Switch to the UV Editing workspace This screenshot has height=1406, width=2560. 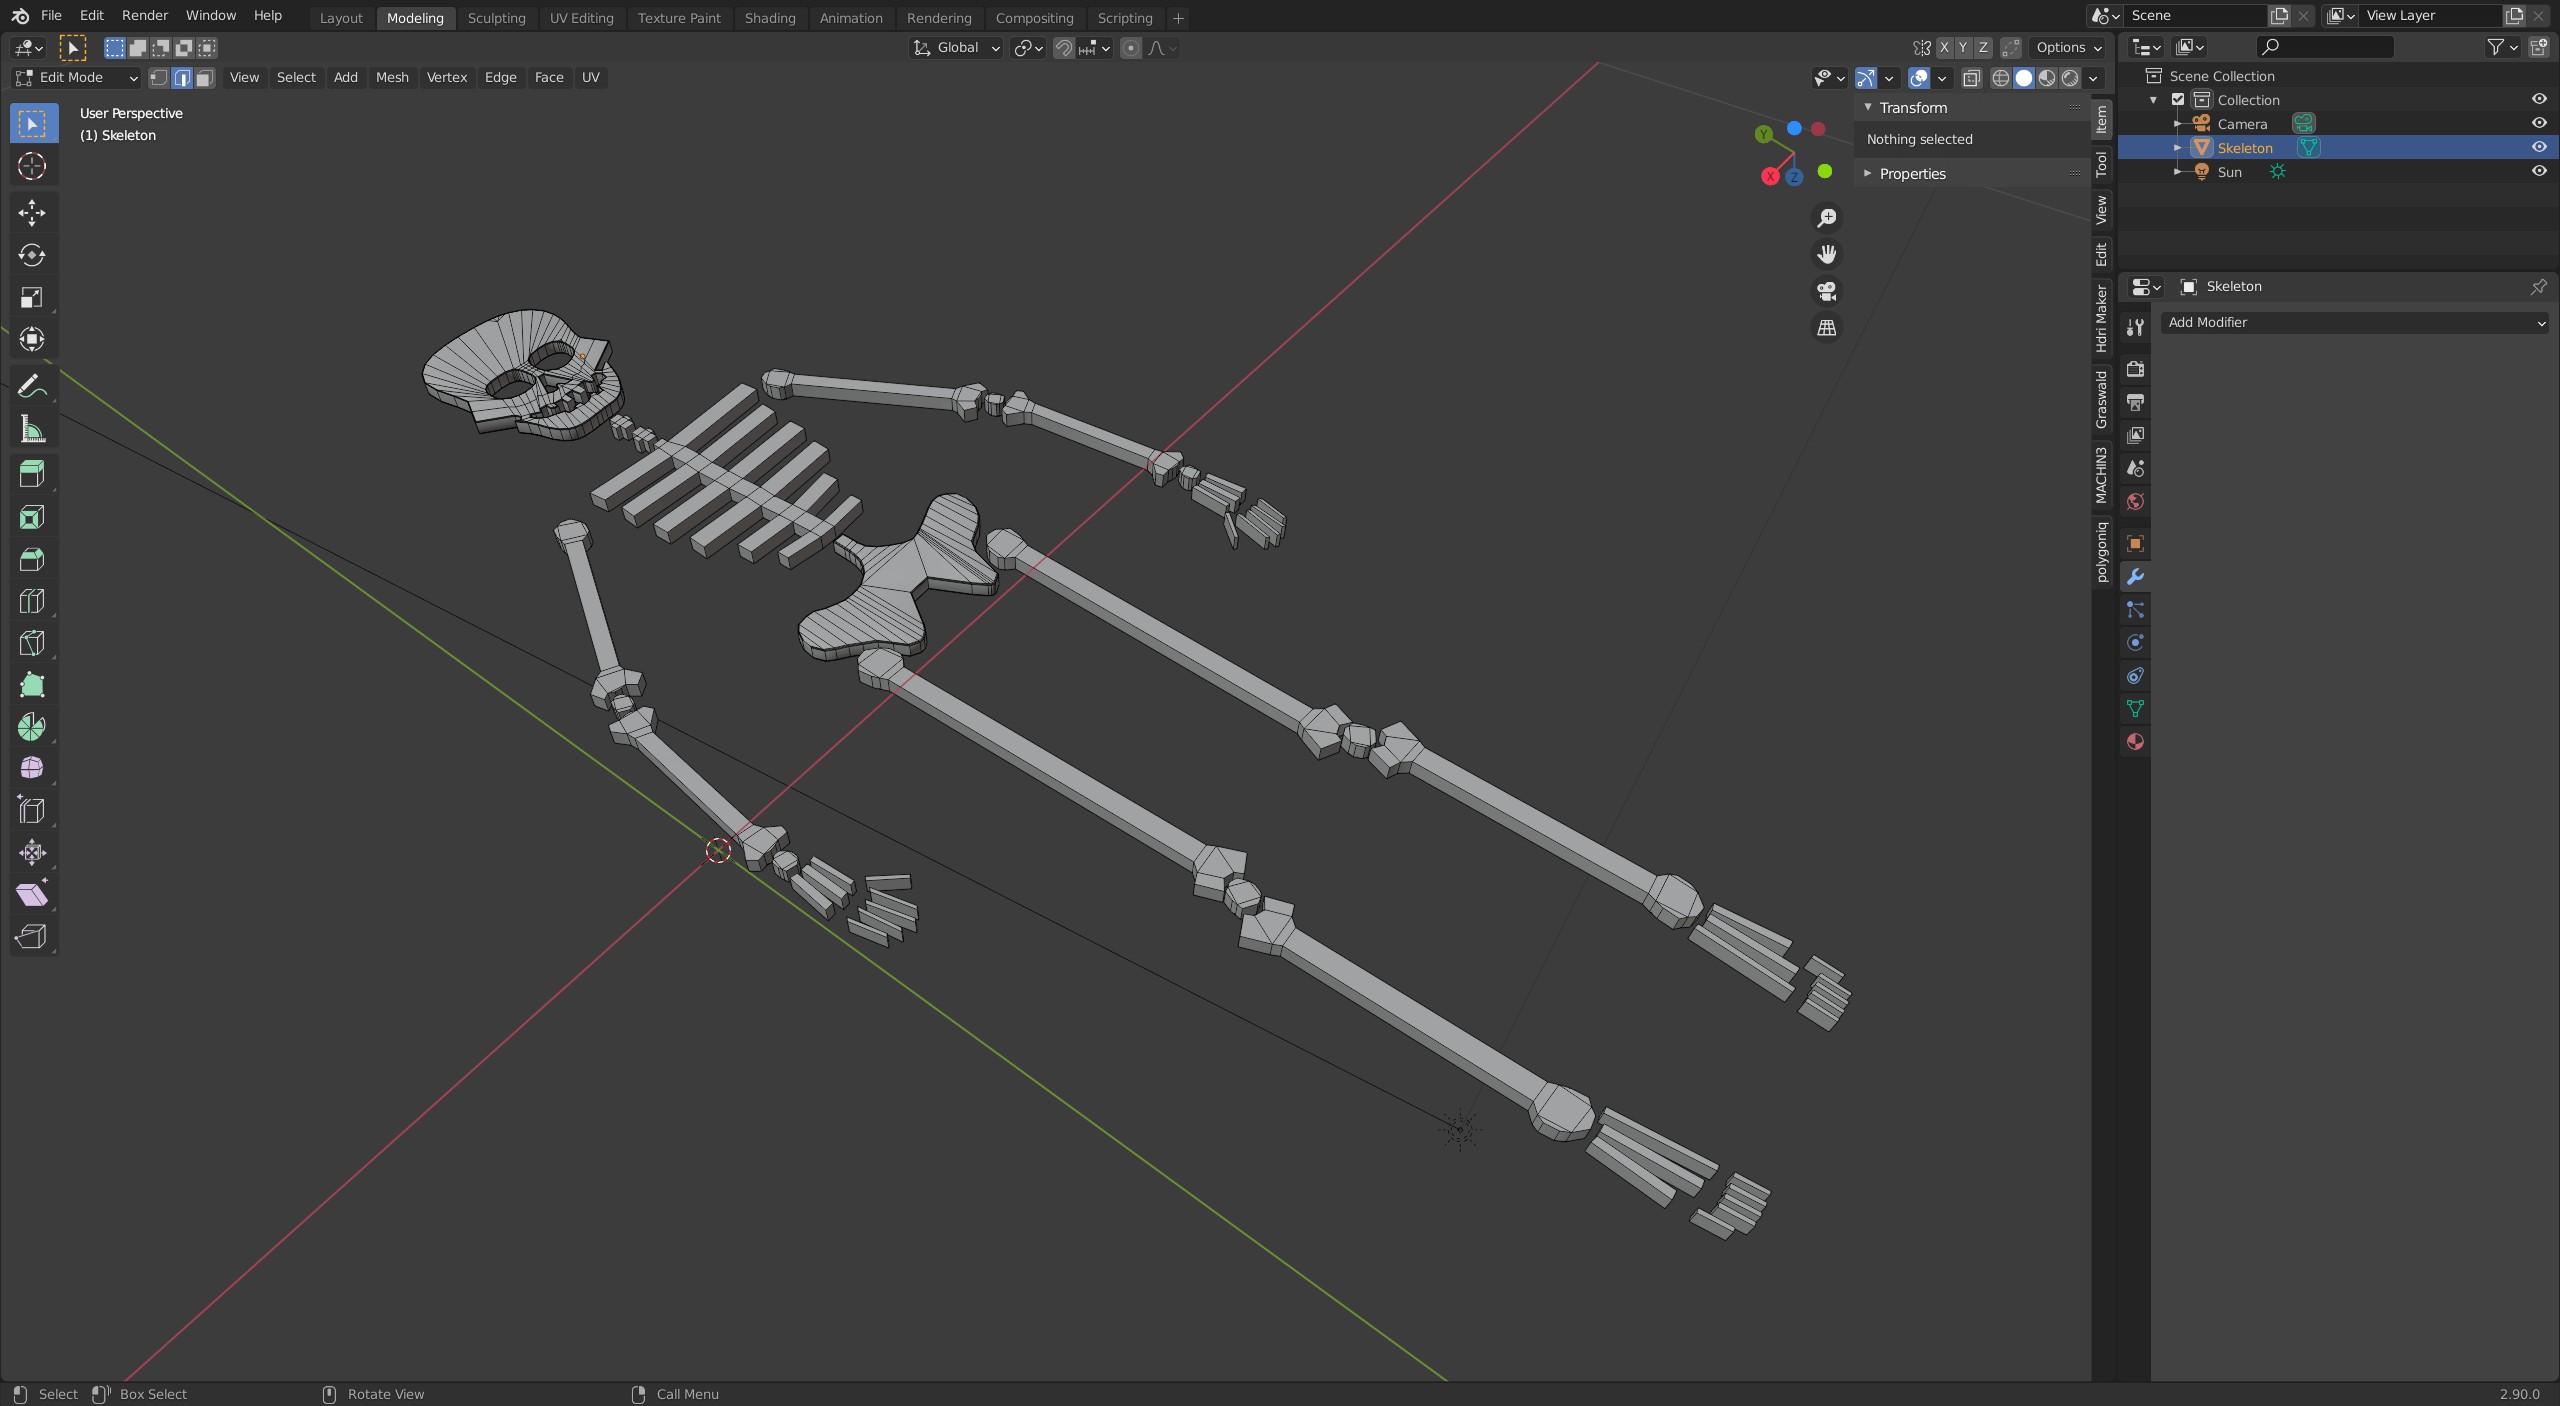[581, 18]
